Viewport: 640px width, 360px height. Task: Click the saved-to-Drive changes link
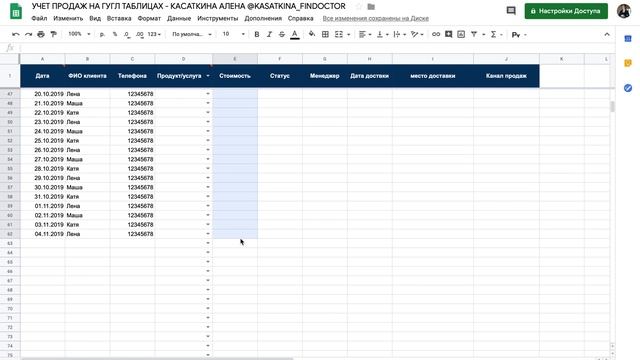coord(376,18)
